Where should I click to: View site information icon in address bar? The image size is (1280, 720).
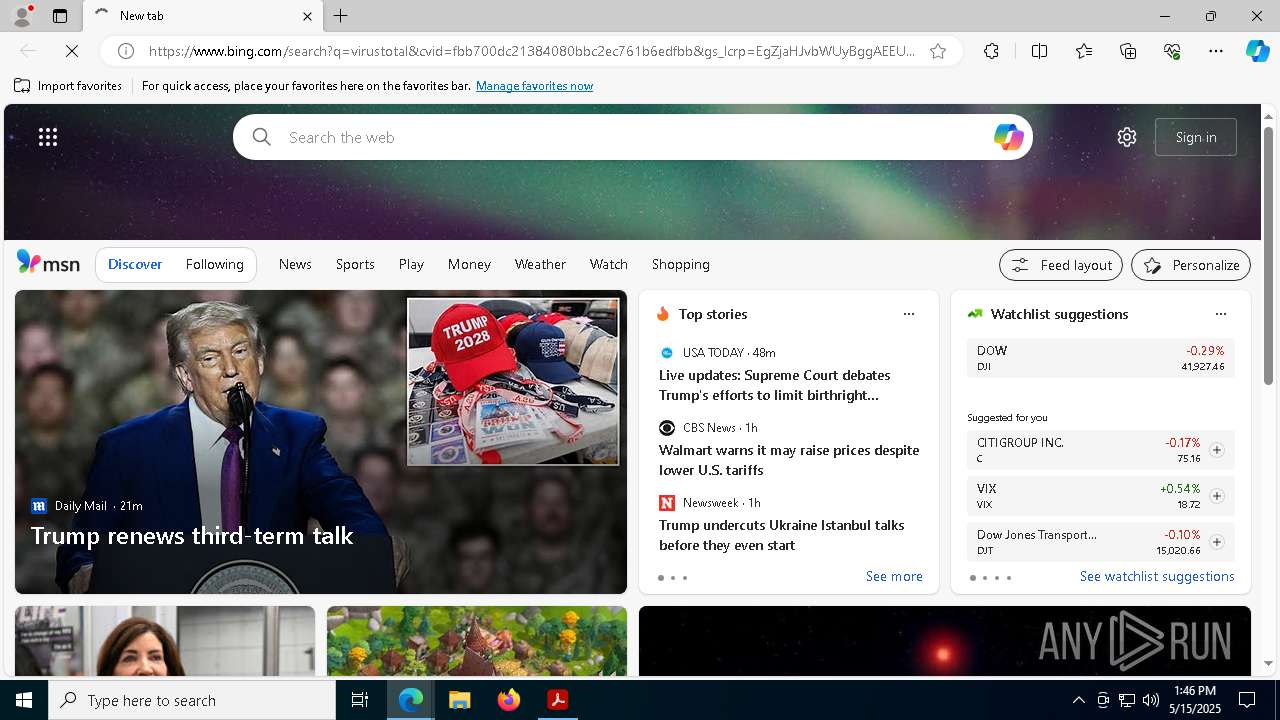126,51
